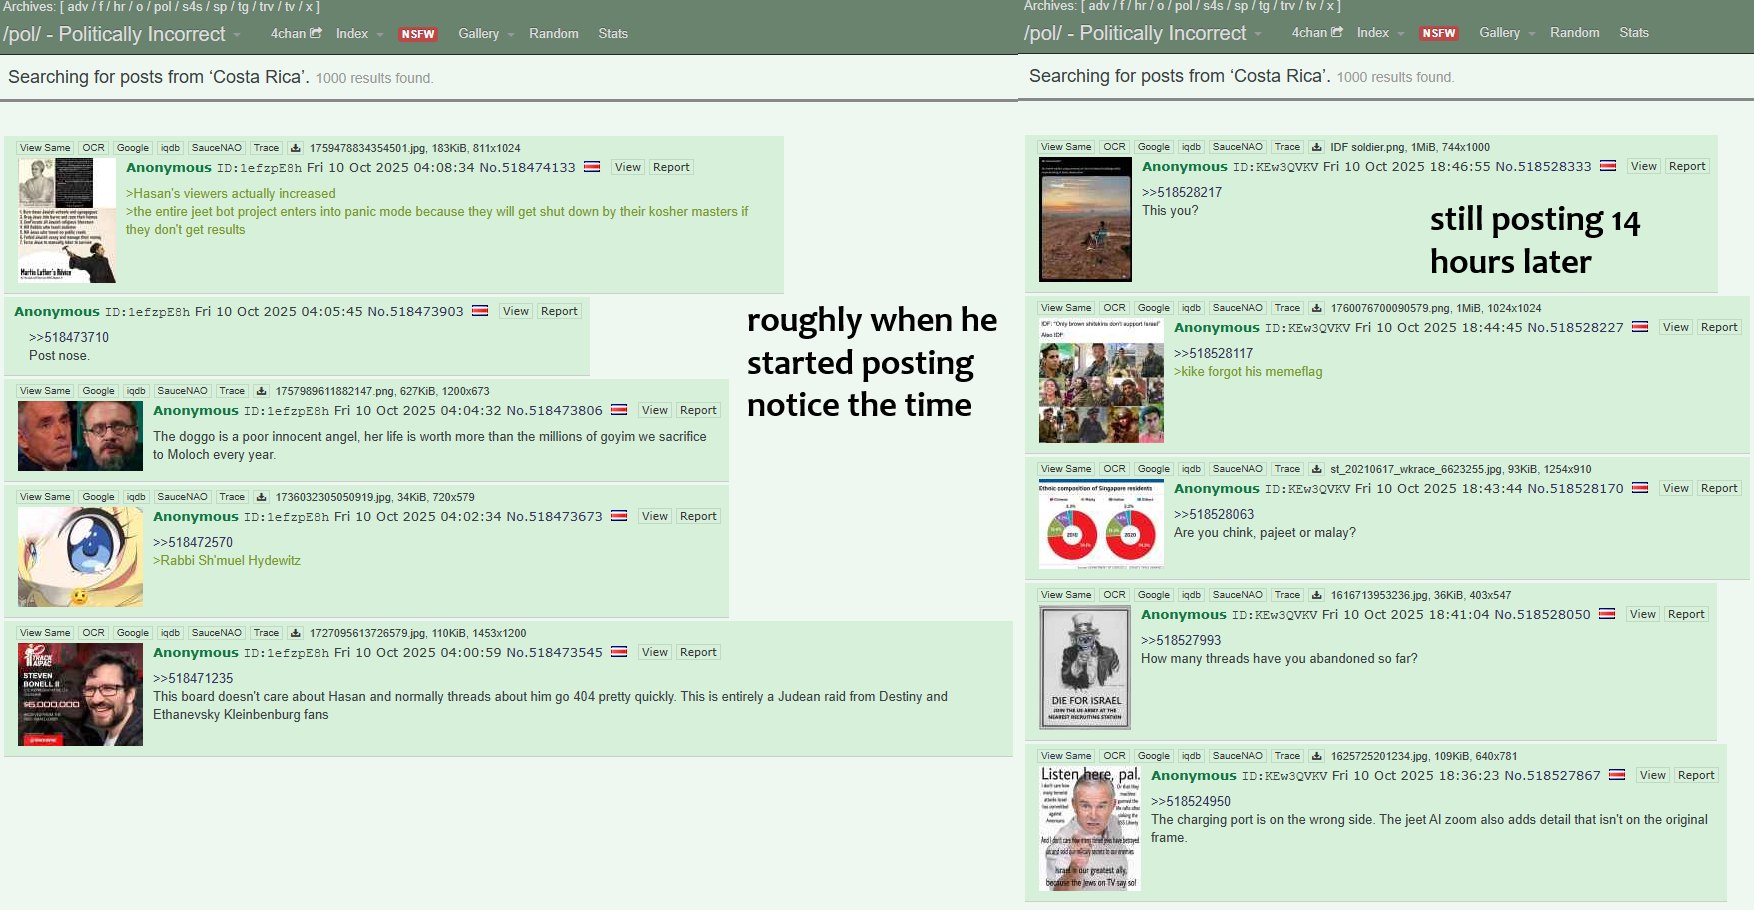Open the Gallery dropdown on the right page
Screen dimensions: 1754x910
(x=1507, y=33)
